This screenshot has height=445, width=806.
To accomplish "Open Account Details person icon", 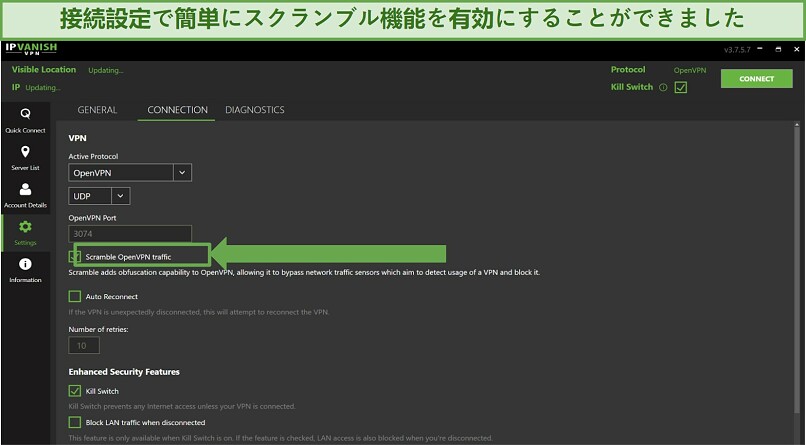I will coord(25,190).
